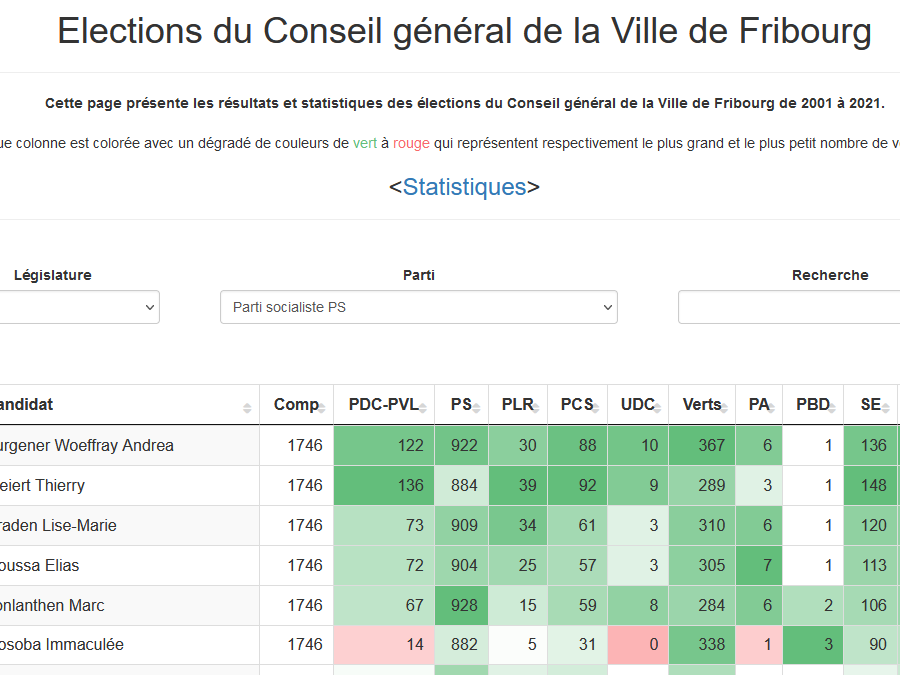This screenshot has height=675, width=900.
Task: Focus the Recherche search field
Action: (x=790, y=307)
